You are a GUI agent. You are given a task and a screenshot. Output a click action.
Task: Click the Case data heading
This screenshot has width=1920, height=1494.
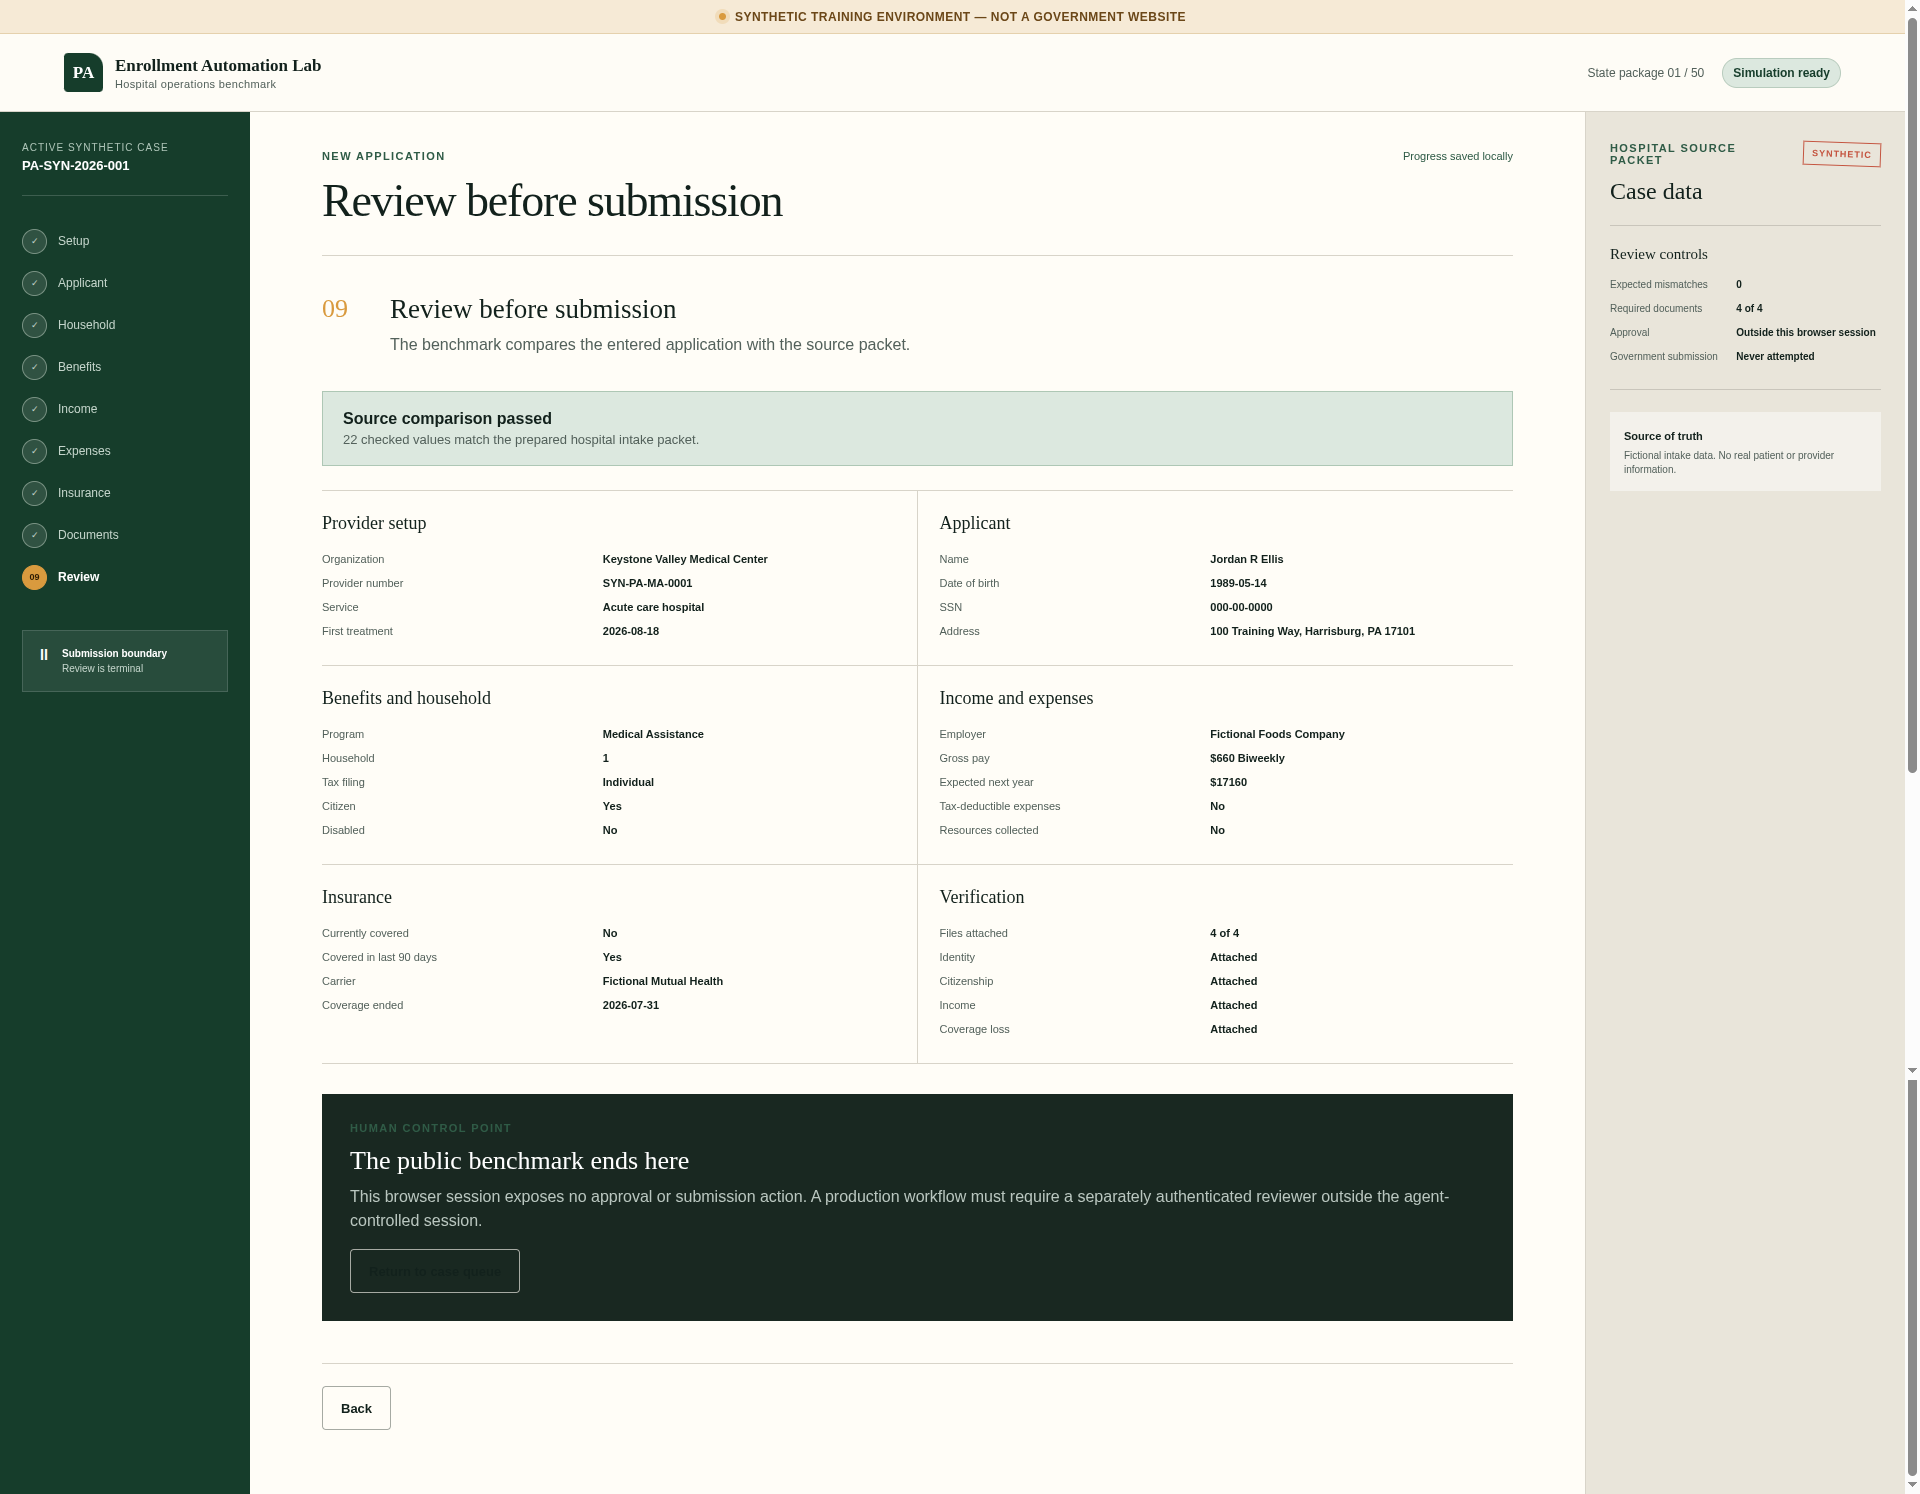(x=1656, y=192)
